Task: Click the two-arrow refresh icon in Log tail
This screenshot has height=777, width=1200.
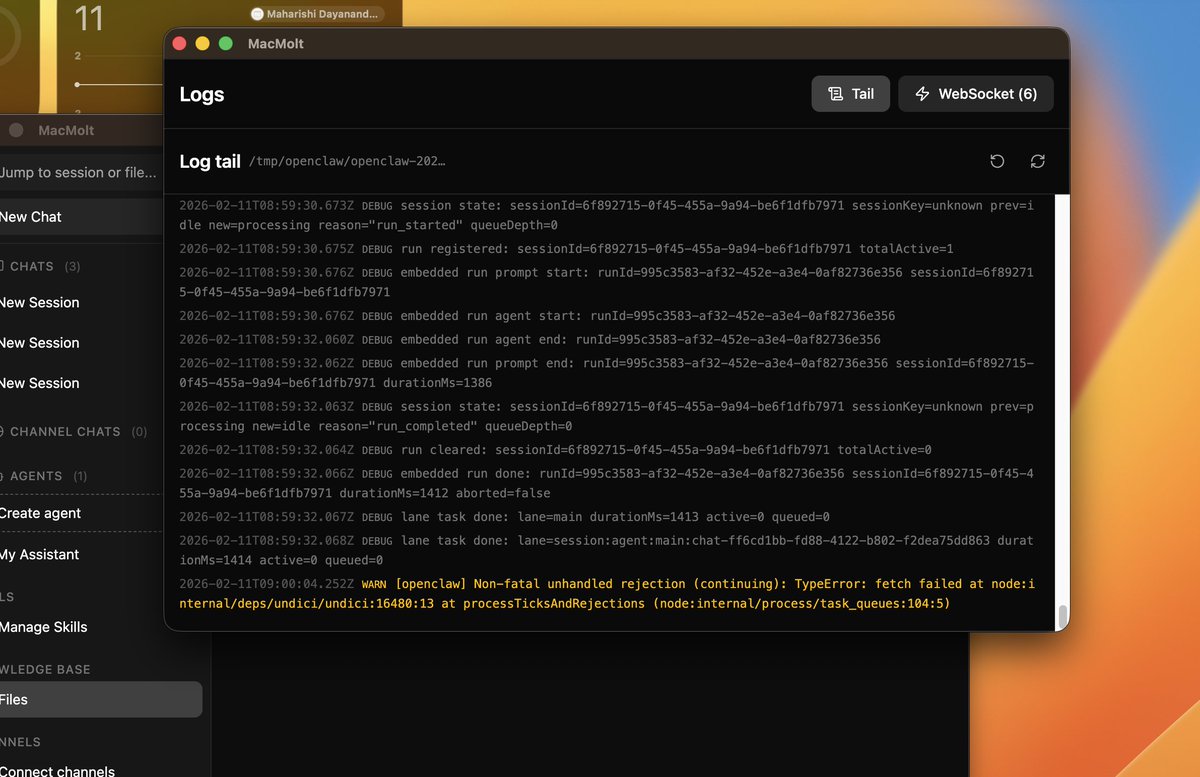Action: coord(1038,161)
